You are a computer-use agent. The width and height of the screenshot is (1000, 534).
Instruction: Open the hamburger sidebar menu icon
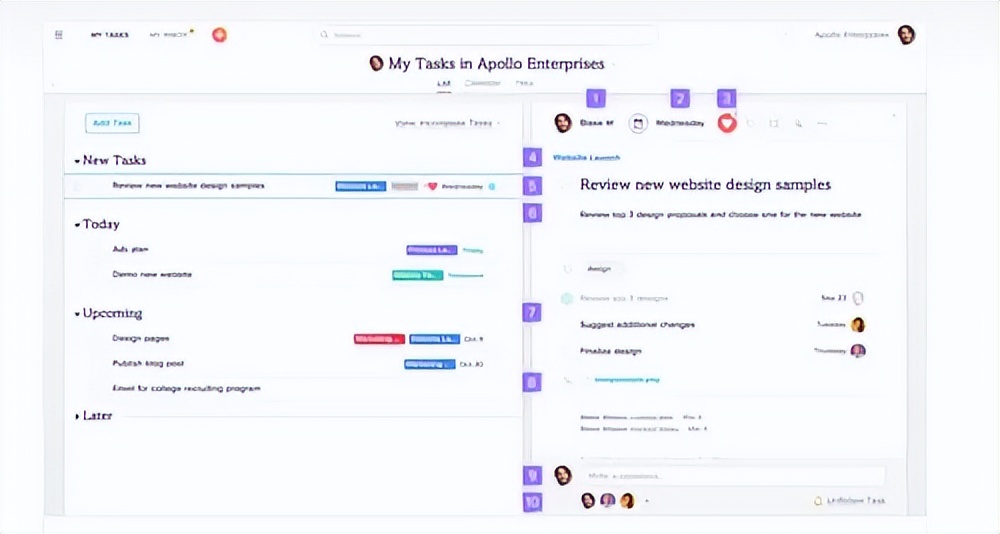(59, 34)
